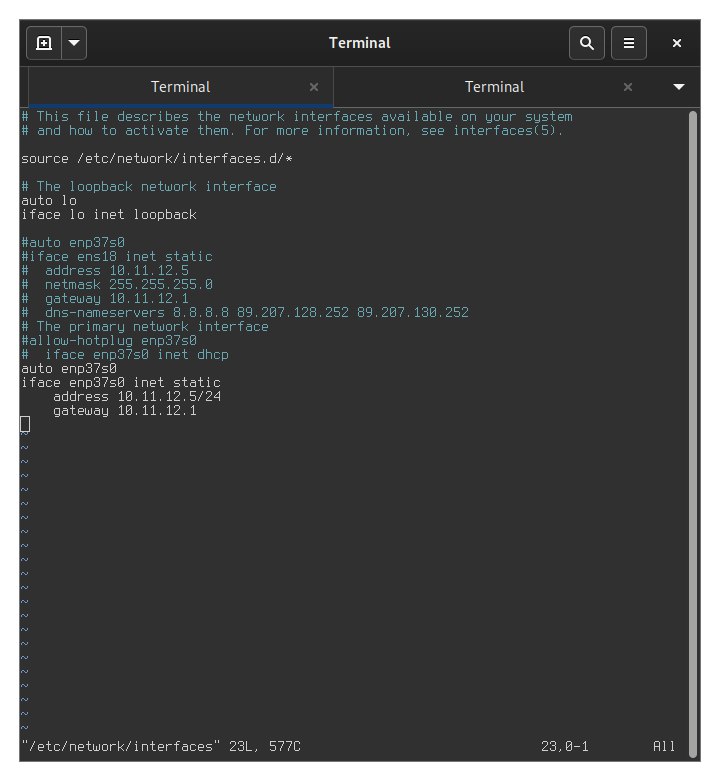Click the '# This file describes' comment line
The width and height of the screenshot is (720, 781).
click(296, 117)
